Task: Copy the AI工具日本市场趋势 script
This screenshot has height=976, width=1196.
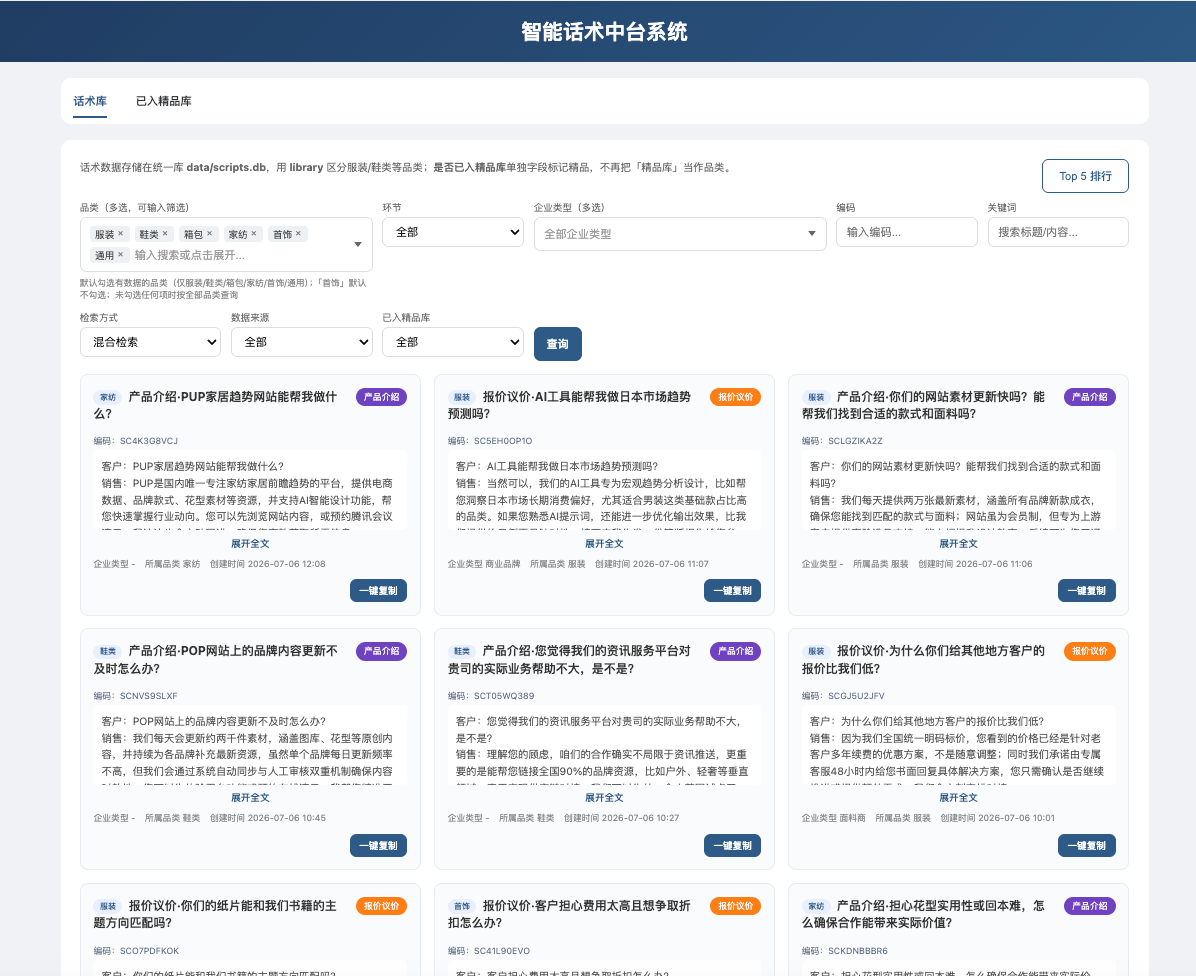Action: 732,590
